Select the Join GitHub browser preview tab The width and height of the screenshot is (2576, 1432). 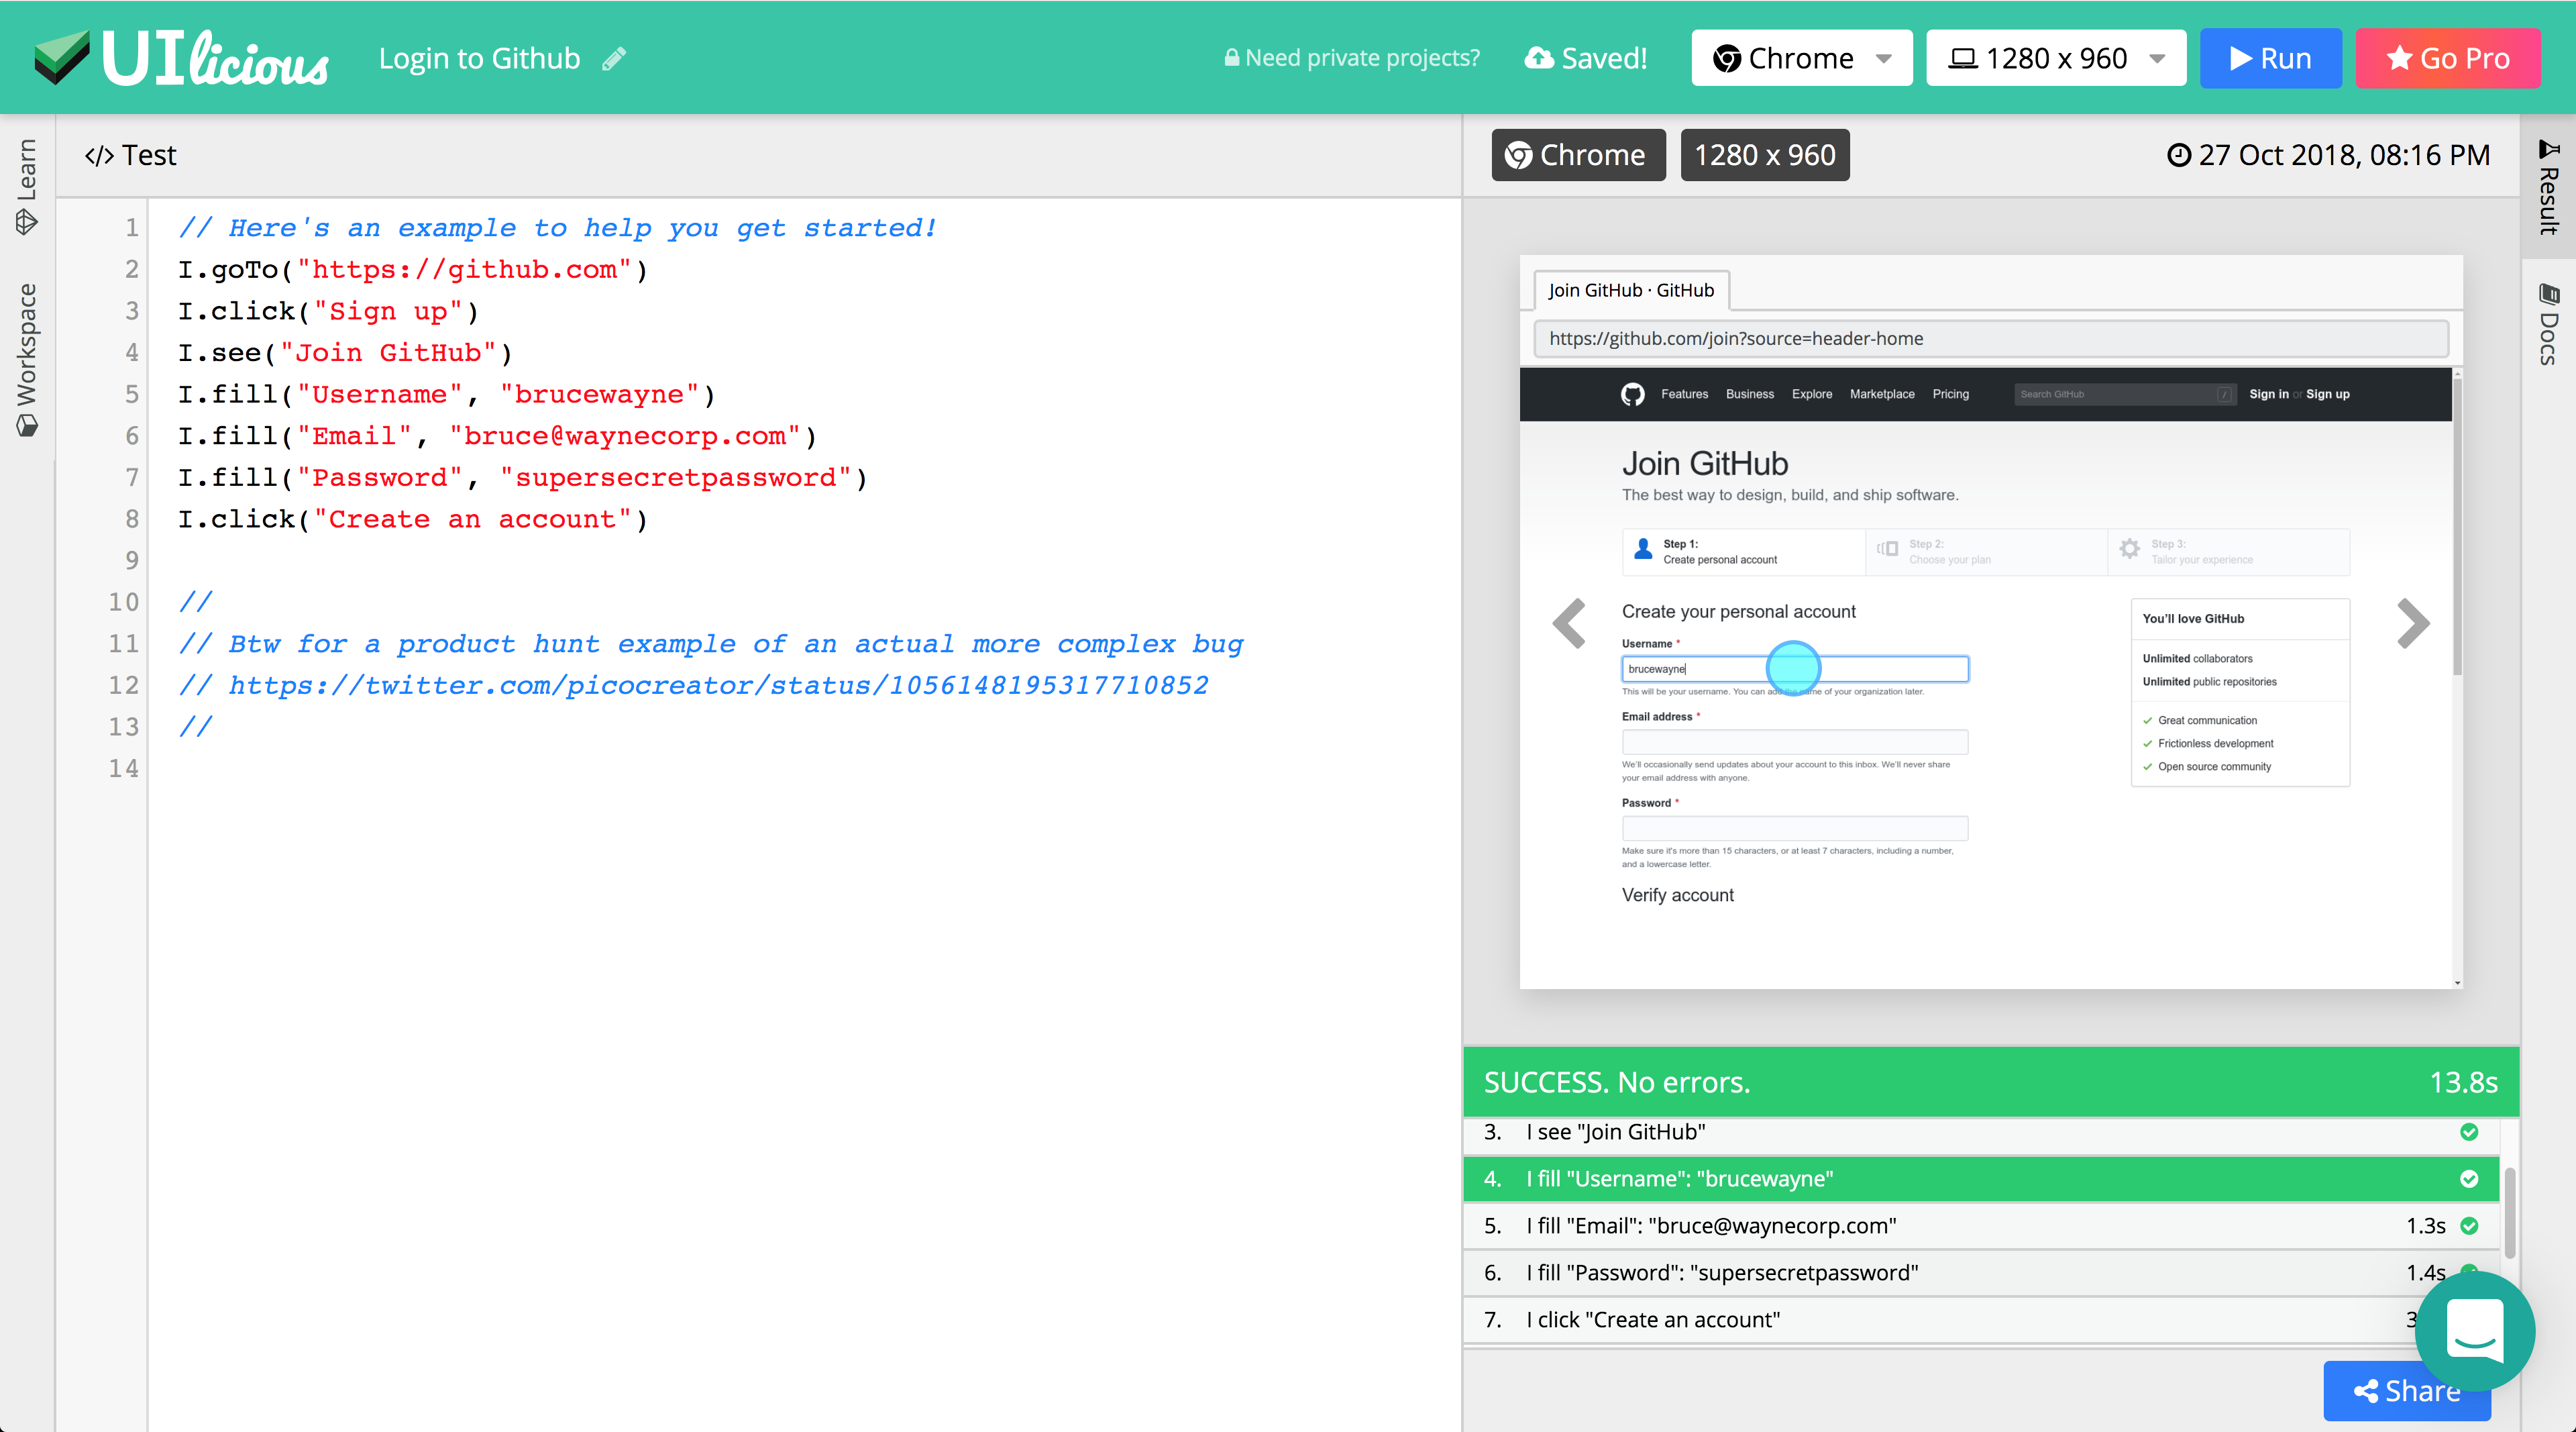pyautogui.click(x=1631, y=290)
